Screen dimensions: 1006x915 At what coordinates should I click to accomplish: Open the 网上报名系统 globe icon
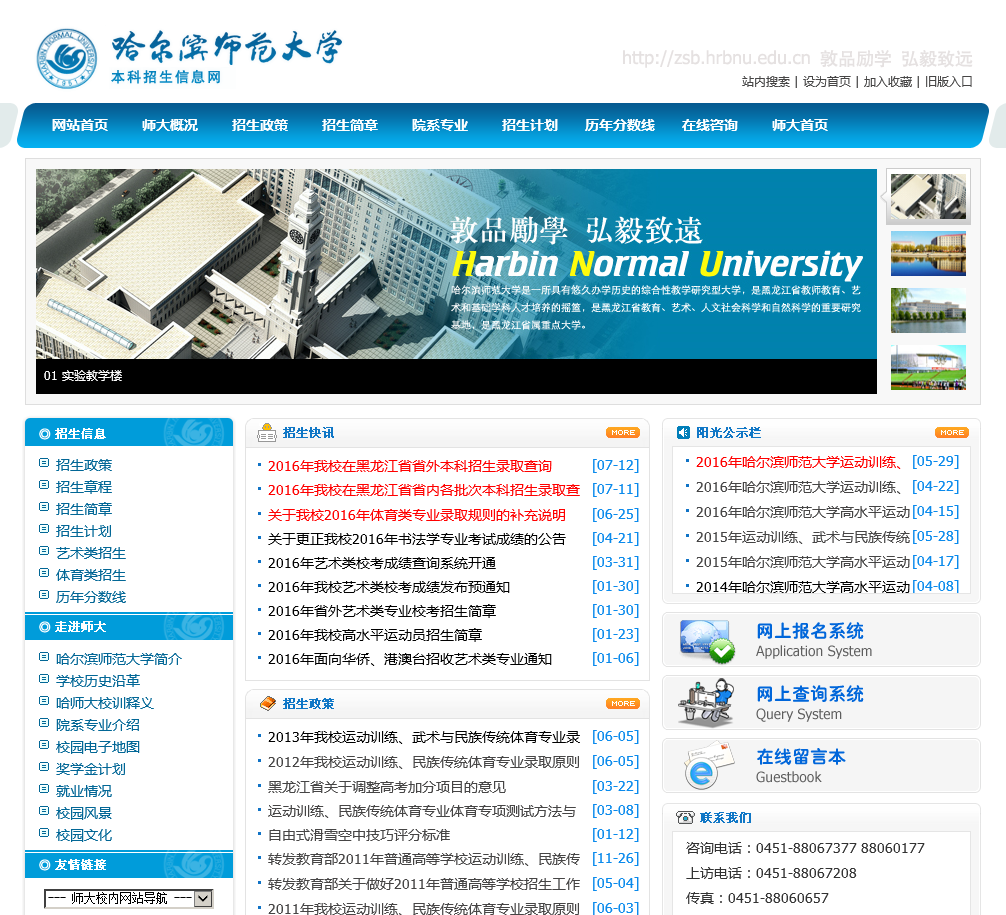[x=707, y=641]
